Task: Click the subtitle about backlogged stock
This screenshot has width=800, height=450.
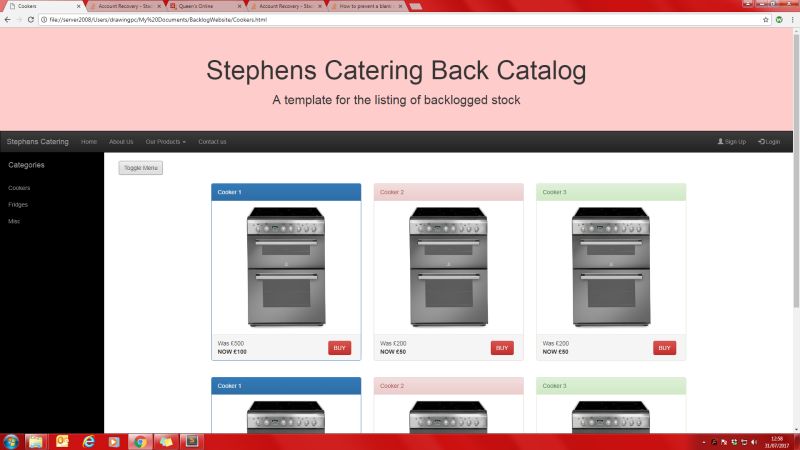Action: click(396, 100)
